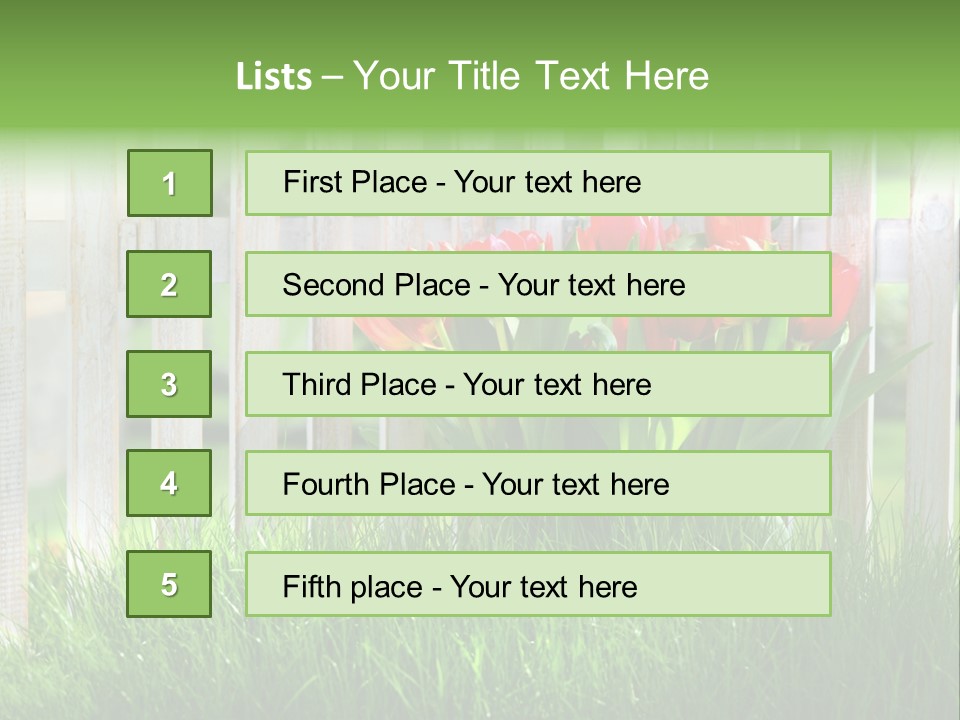Click the red tulips in background image
960x720 pixels.
point(612,236)
